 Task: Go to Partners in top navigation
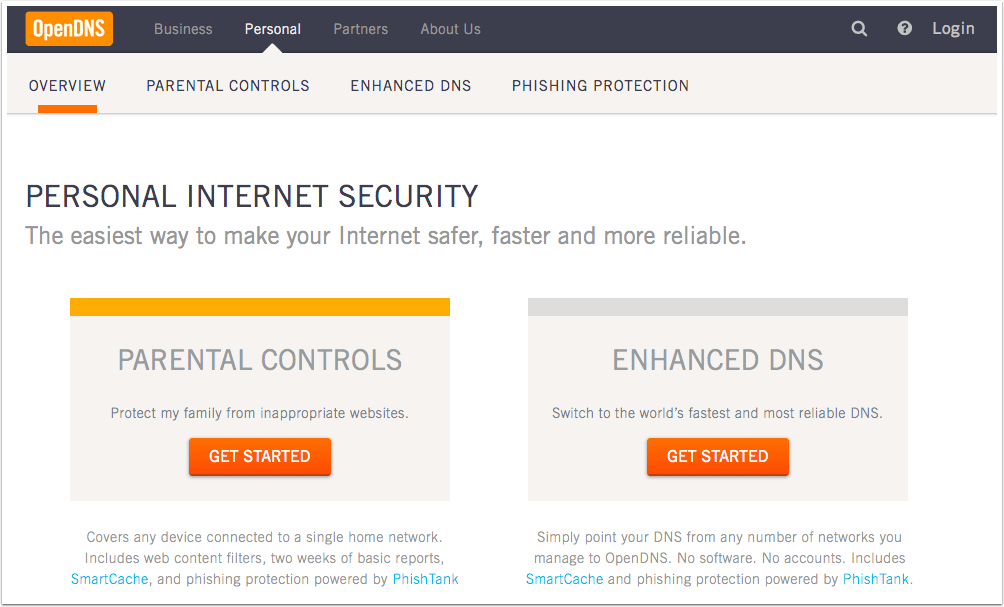pyautogui.click(x=360, y=29)
